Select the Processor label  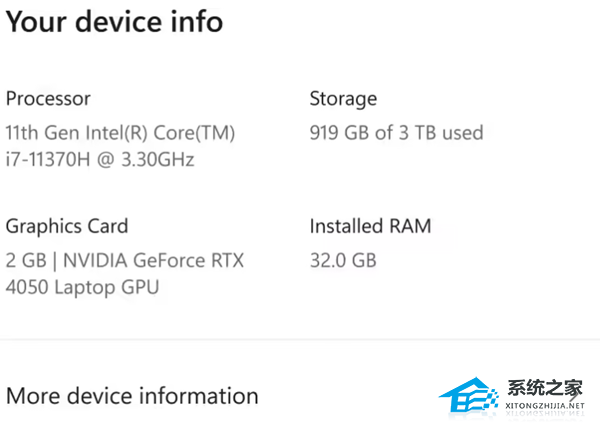pyautogui.click(x=48, y=98)
